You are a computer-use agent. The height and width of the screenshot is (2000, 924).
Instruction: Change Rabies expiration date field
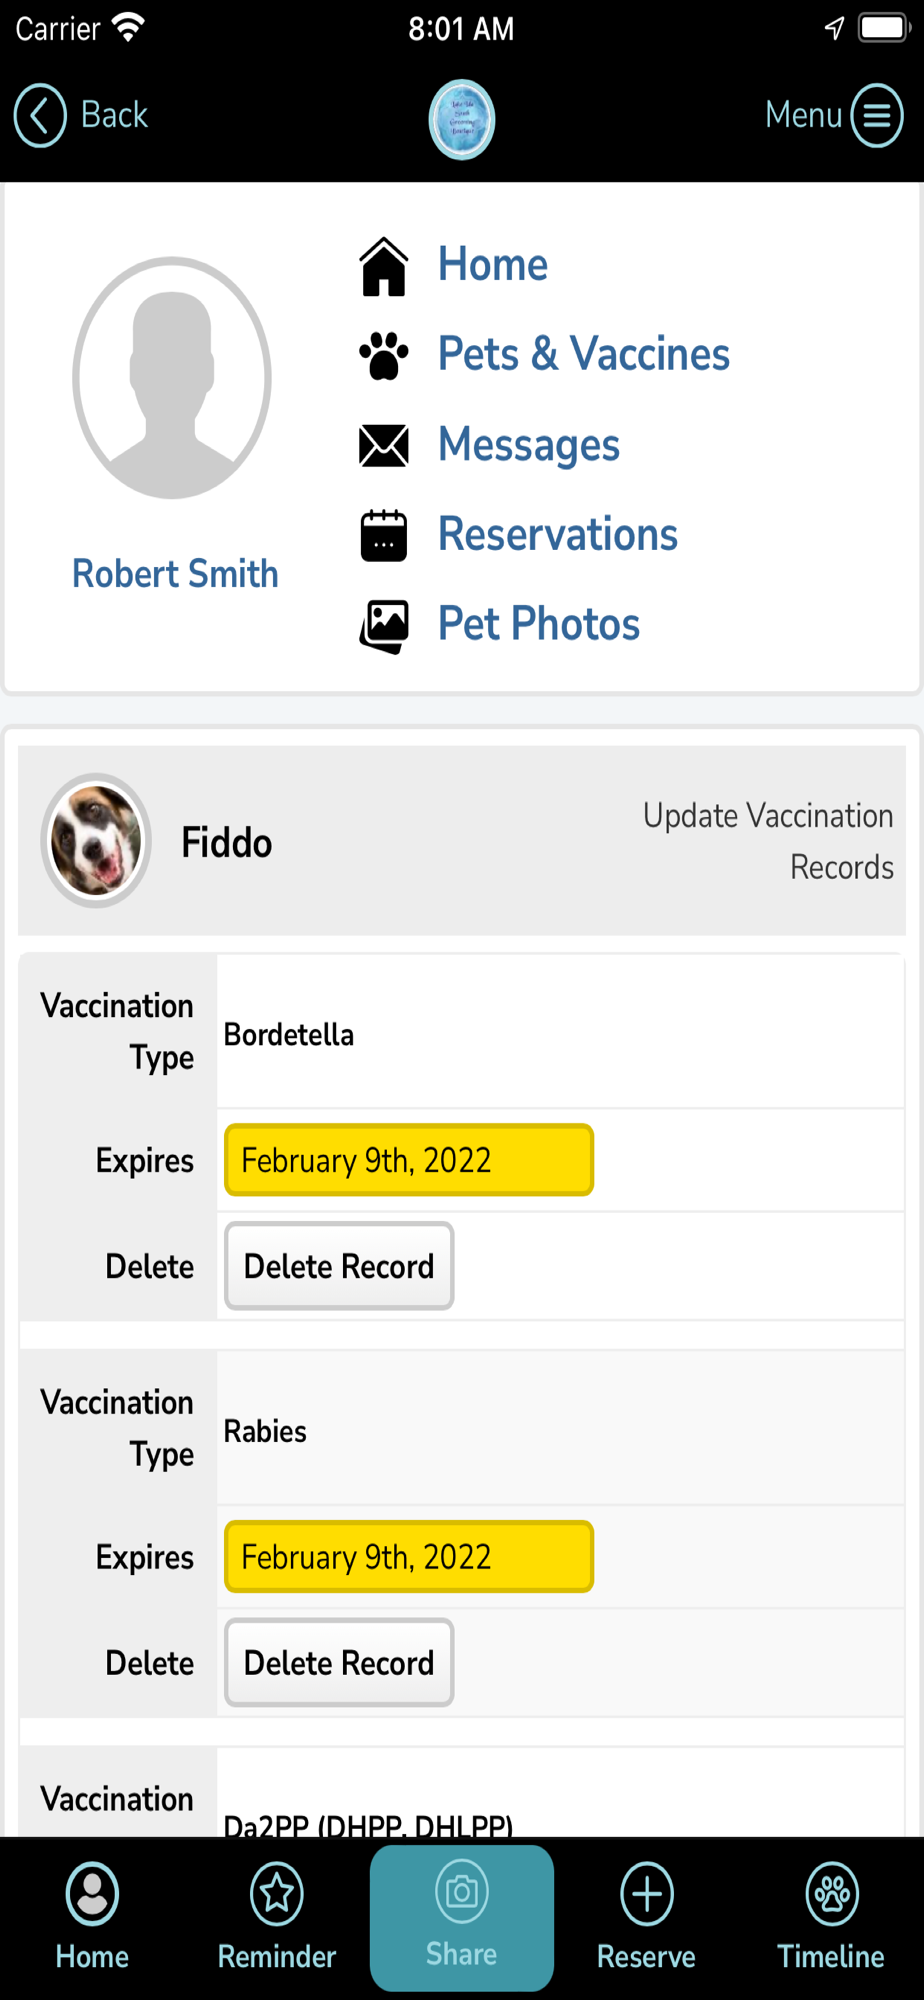point(409,1557)
